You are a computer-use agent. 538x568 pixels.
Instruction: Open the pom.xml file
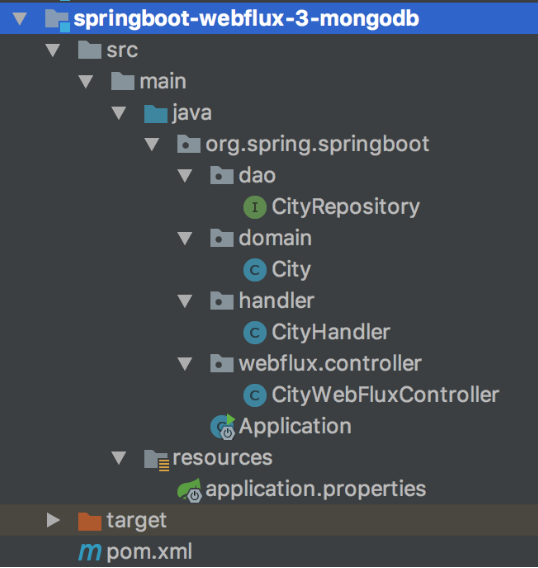click(x=149, y=552)
